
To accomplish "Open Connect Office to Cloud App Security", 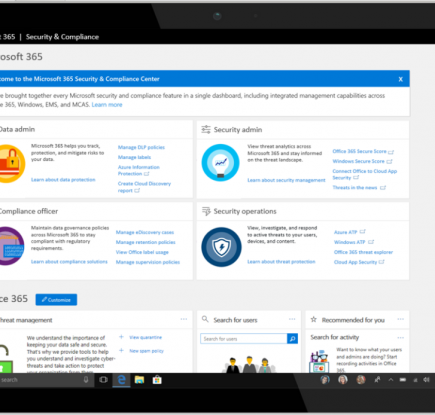I will [x=365, y=174].
